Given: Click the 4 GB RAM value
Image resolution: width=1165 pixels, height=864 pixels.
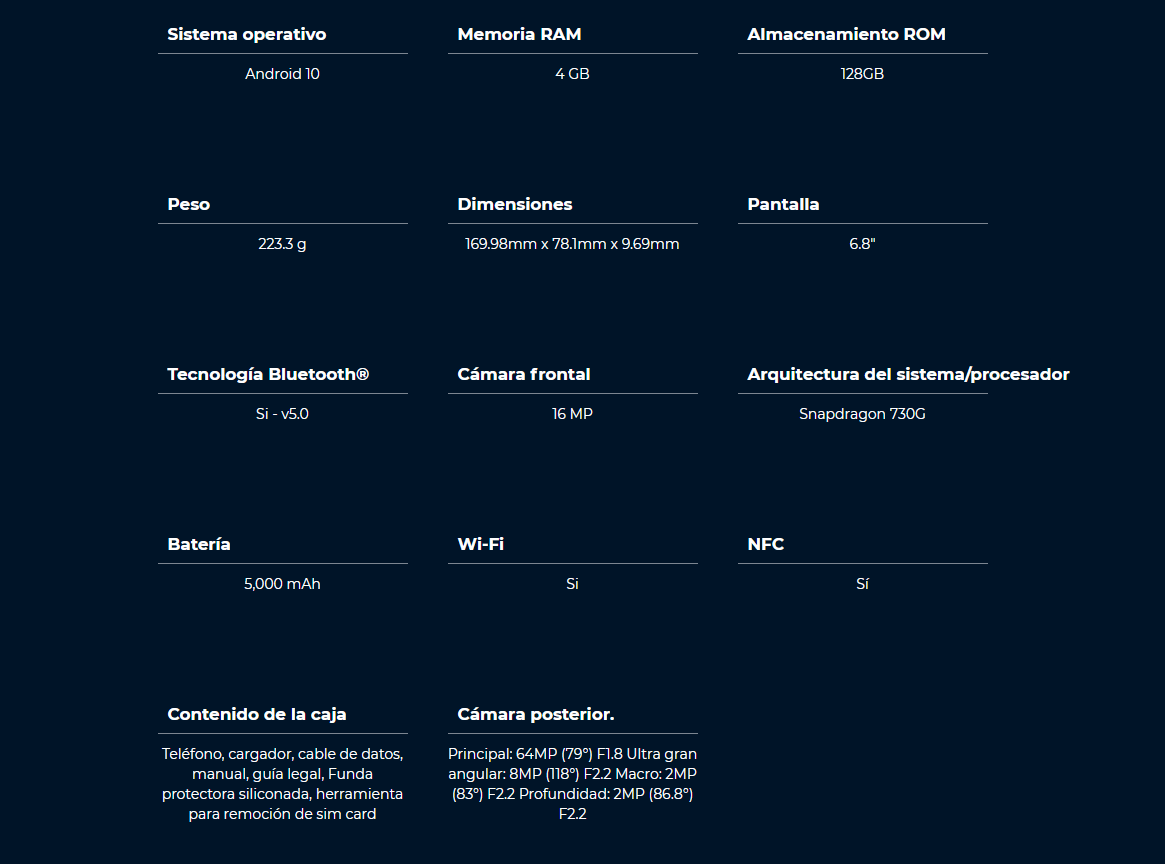Looking at the screenshot, I should coord(572,74).
